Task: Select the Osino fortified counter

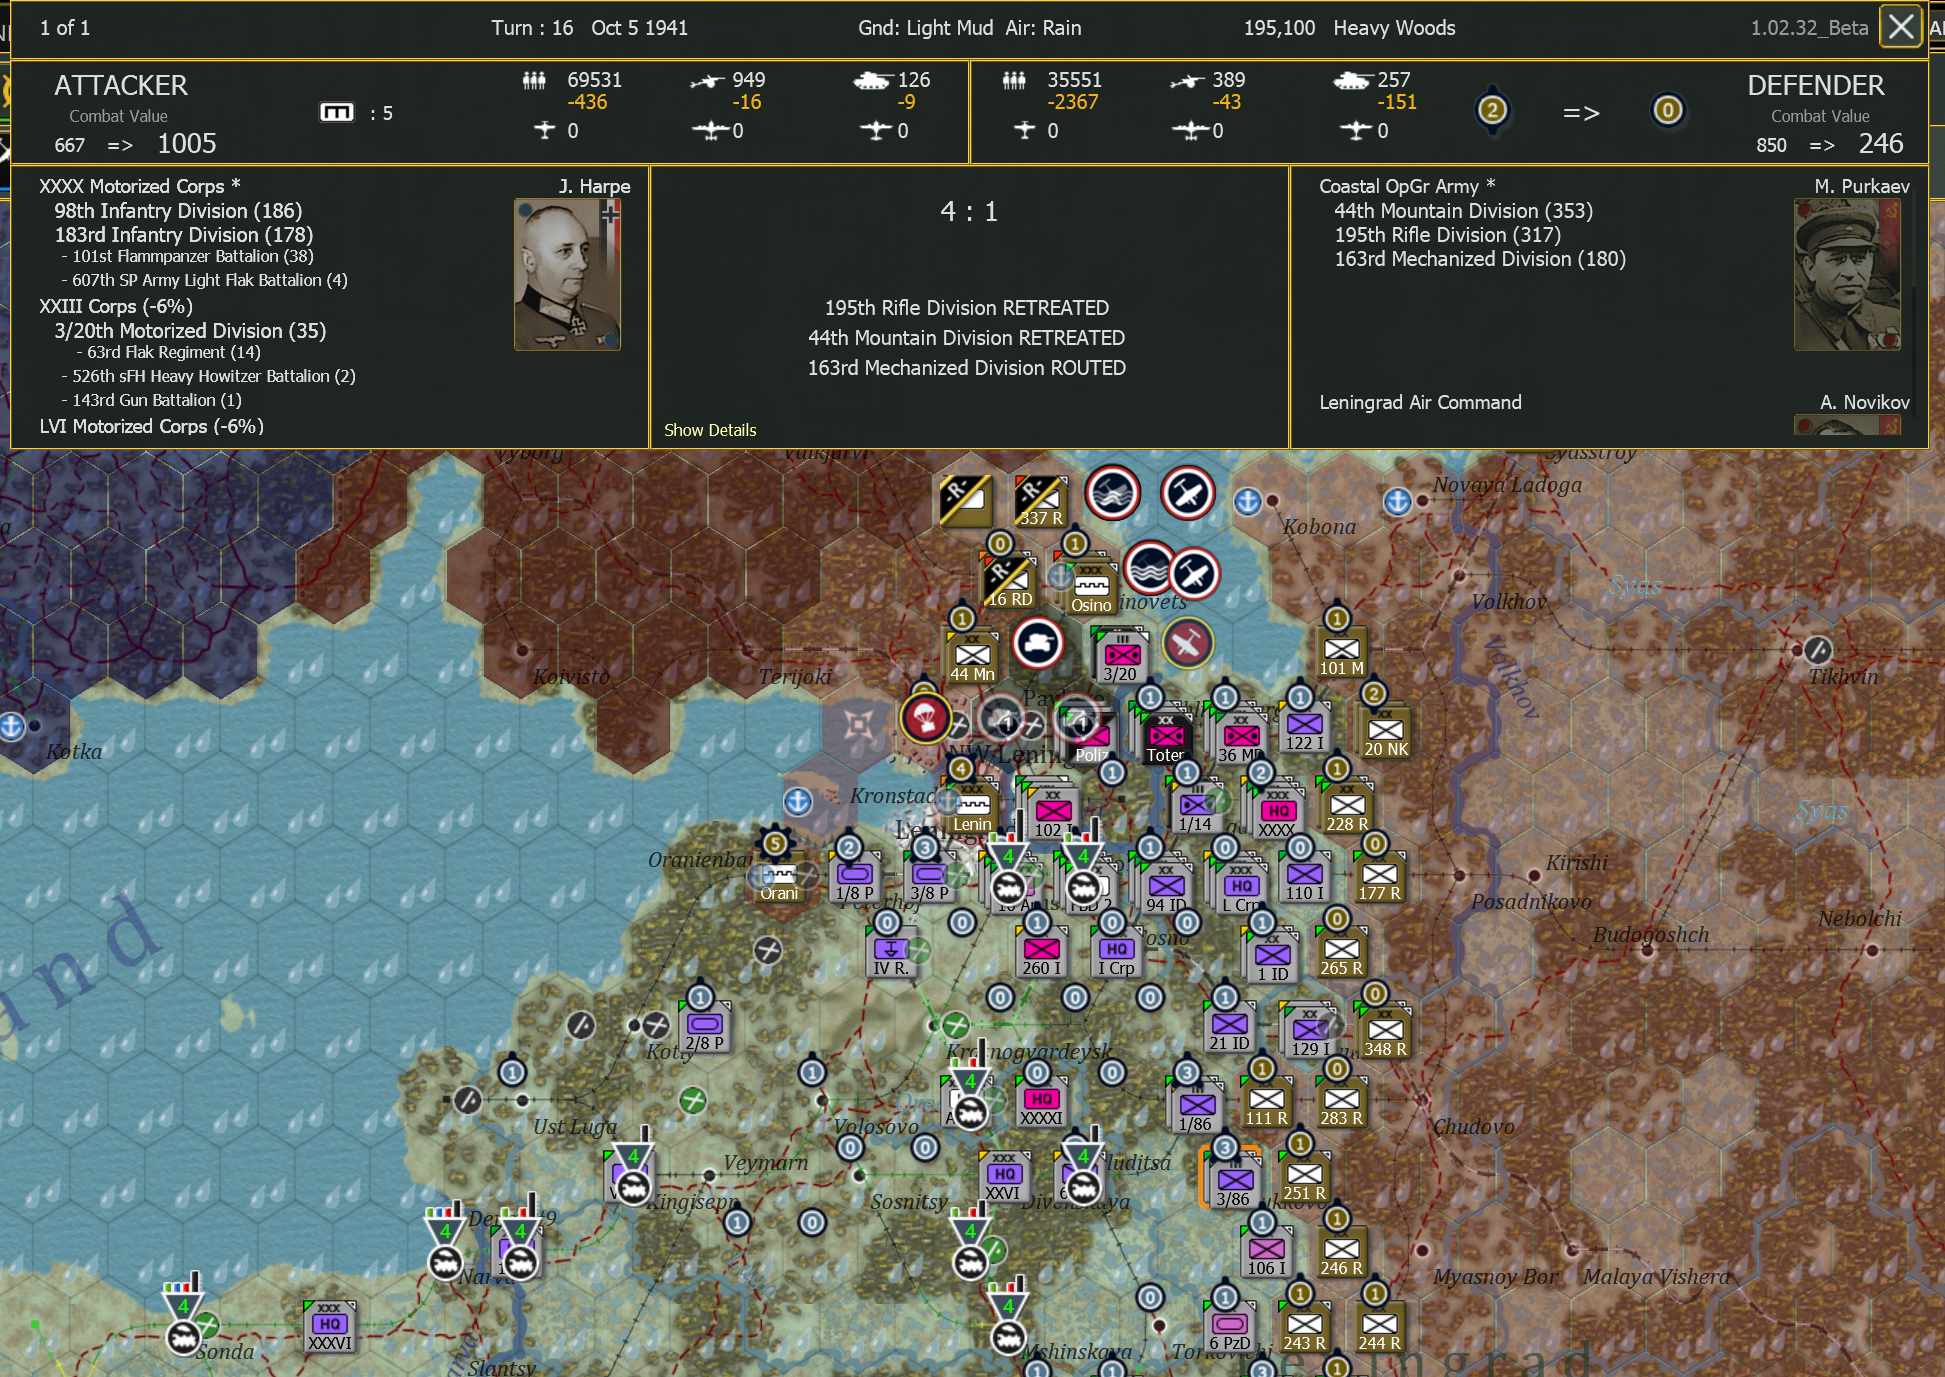Action: 1091,589
